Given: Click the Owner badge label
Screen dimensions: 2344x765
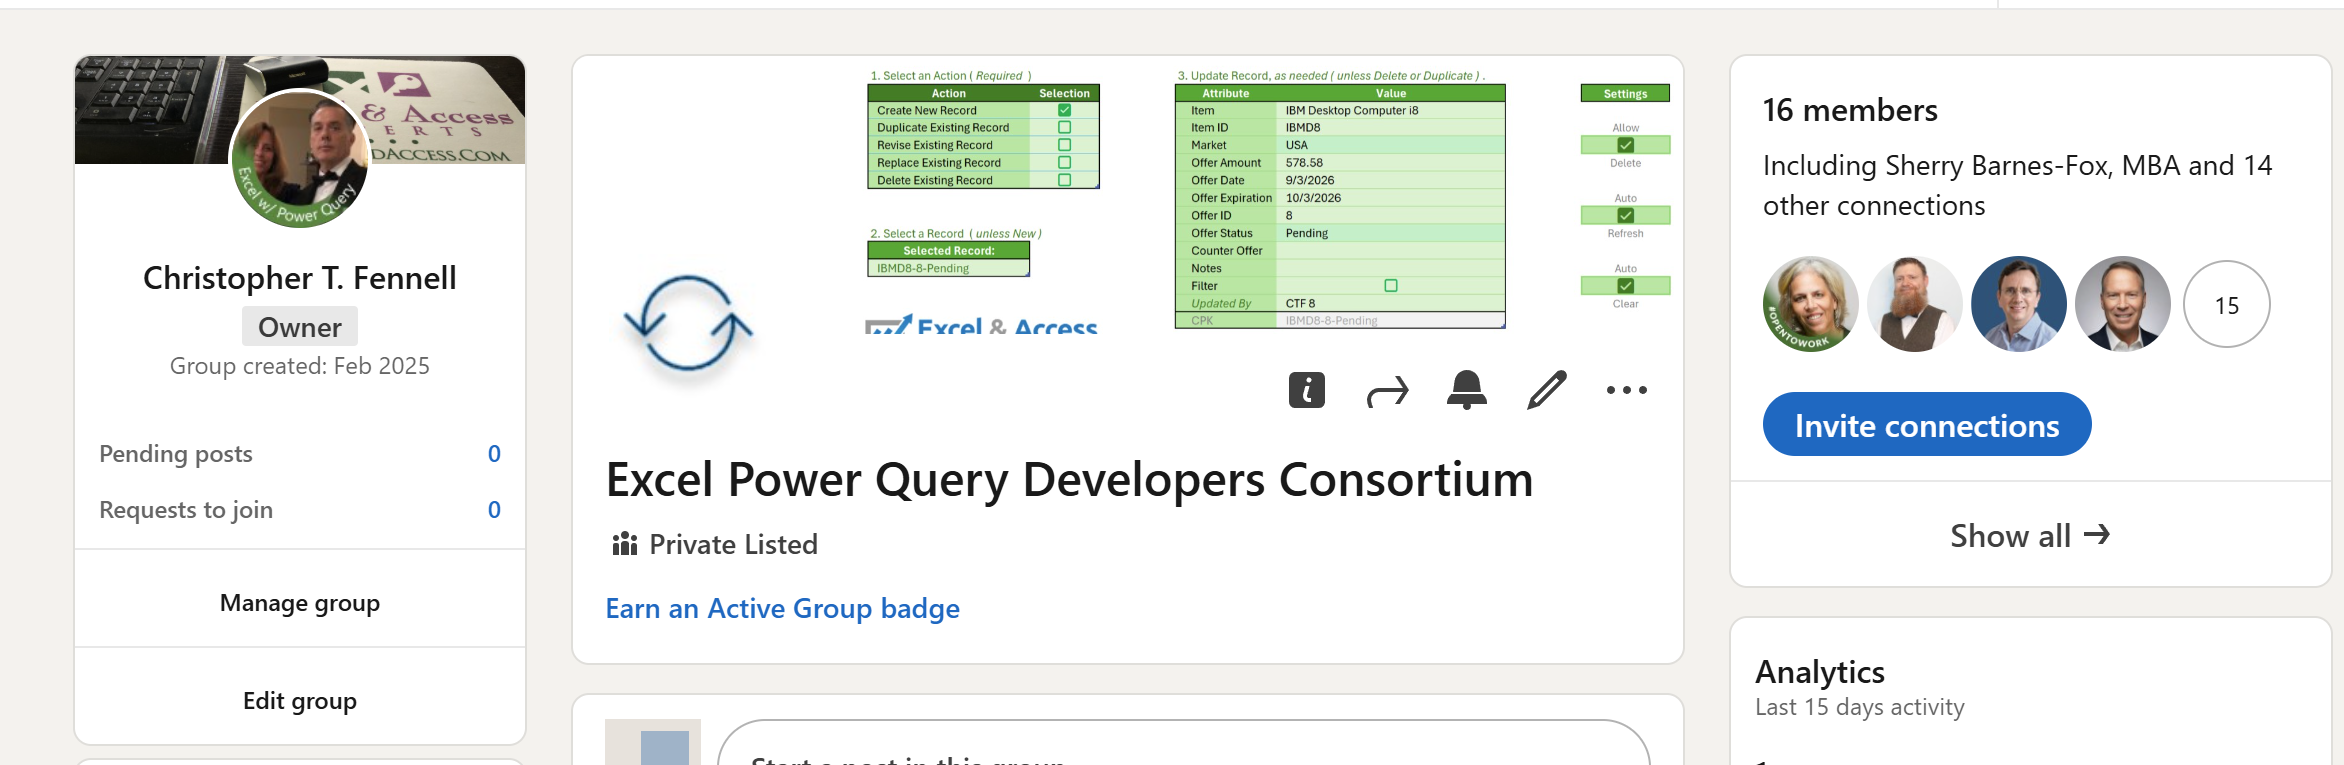Looking at the screenshot, I should click(x=300, y=327).
